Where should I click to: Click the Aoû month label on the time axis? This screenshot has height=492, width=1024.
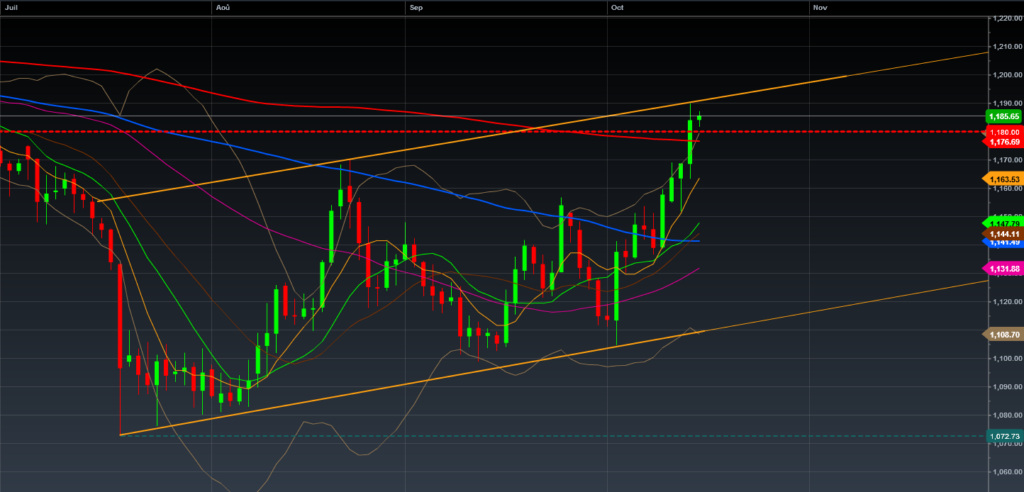(222, 7)
